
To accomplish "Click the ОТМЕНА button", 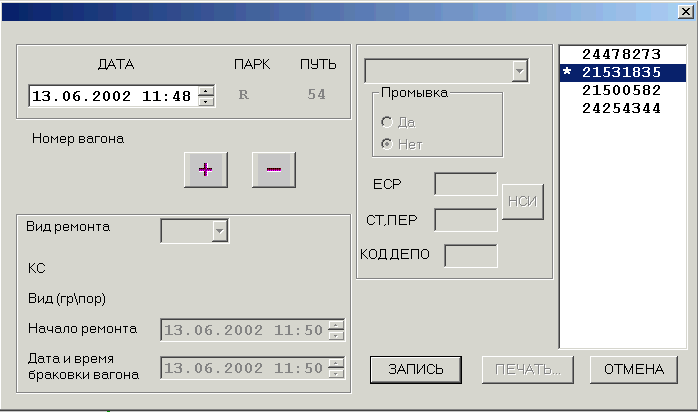I will (x=633, y=369).
